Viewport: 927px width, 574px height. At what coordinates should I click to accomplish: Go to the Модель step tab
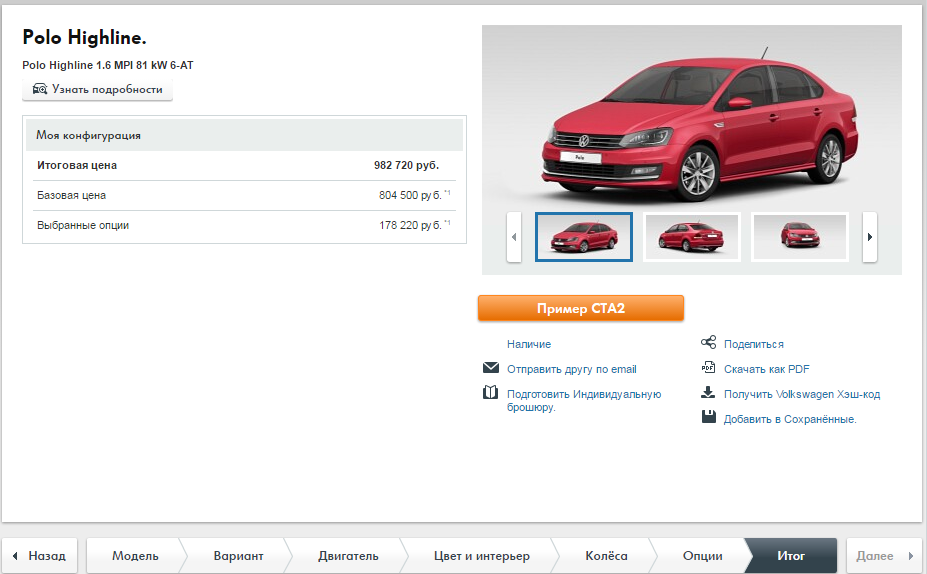point(135,556)
